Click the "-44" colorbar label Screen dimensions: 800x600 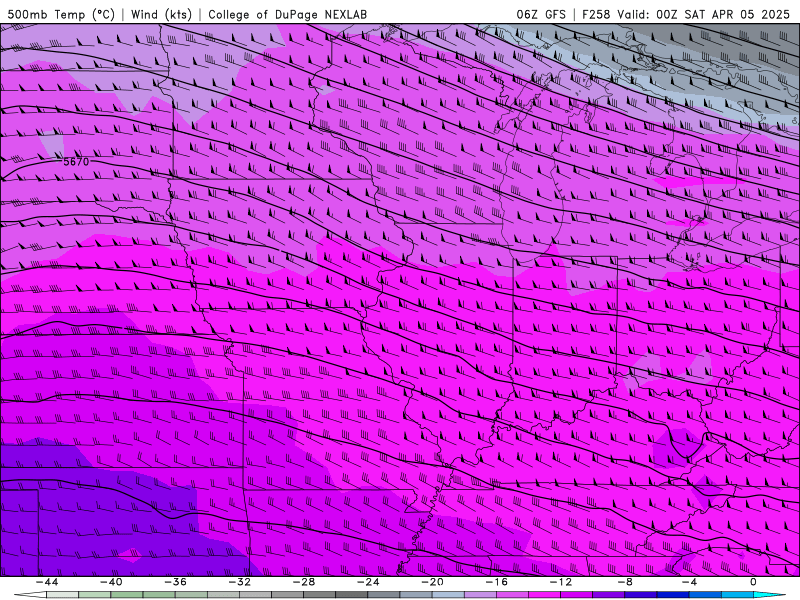(x=47, y=582)
